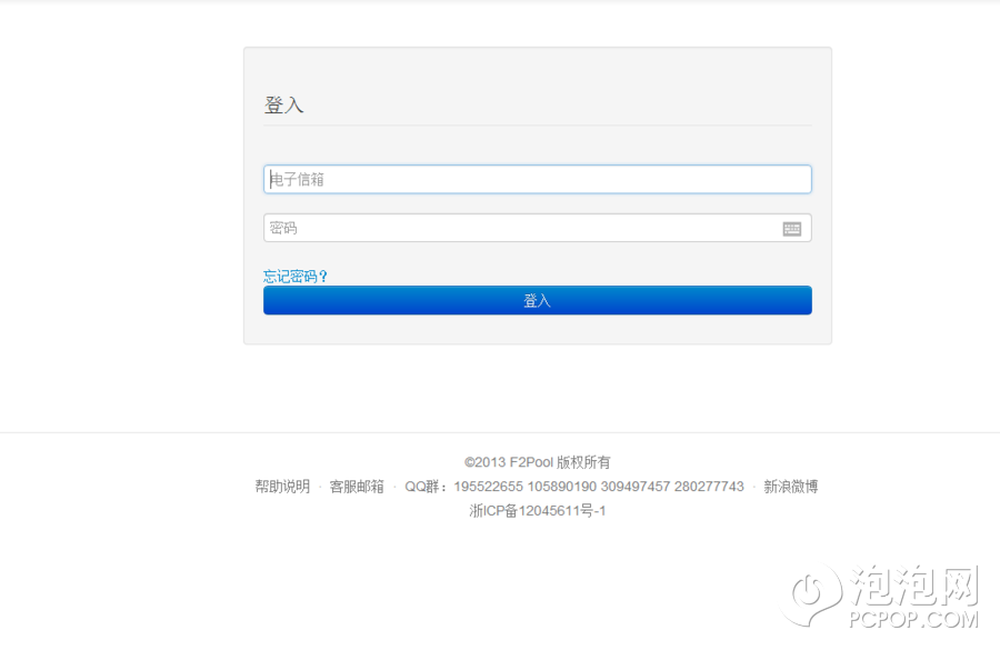Click the 电子信箱 email input field
The image size is (1000, 650).
tap(537, 179)
